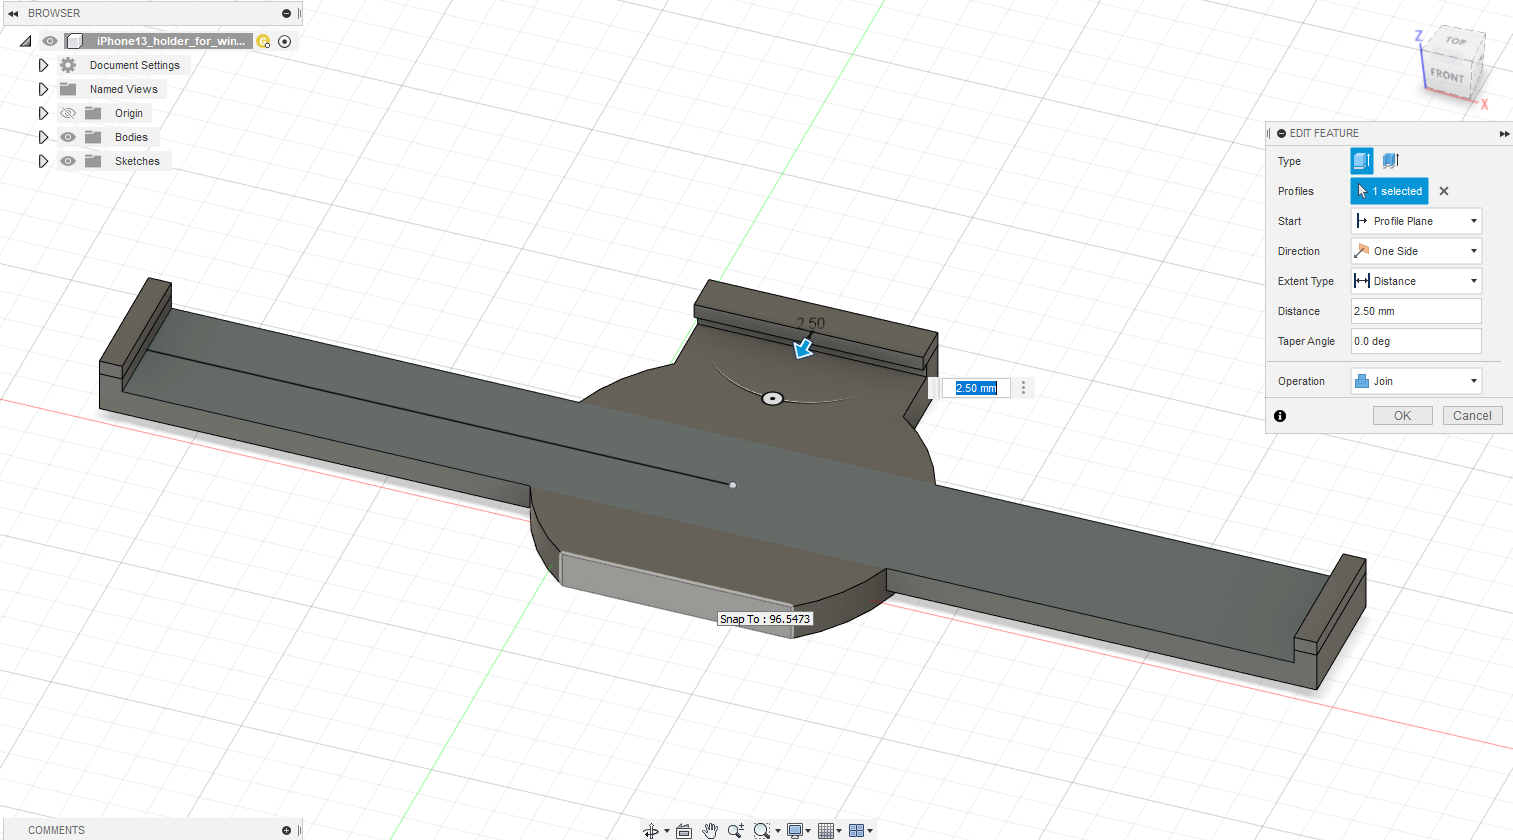Open Display Settings dropdown arrow
This screenshot has height=840, width=1513.
(808, 831)
